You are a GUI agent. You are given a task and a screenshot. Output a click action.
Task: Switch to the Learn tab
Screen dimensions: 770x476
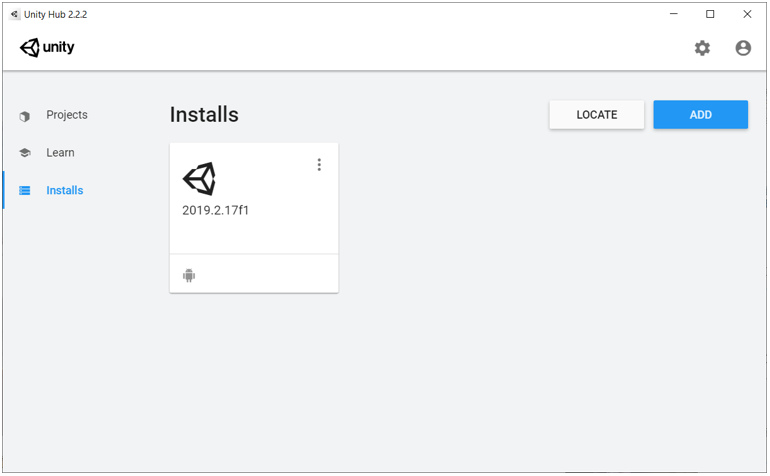tap(60, 153)
